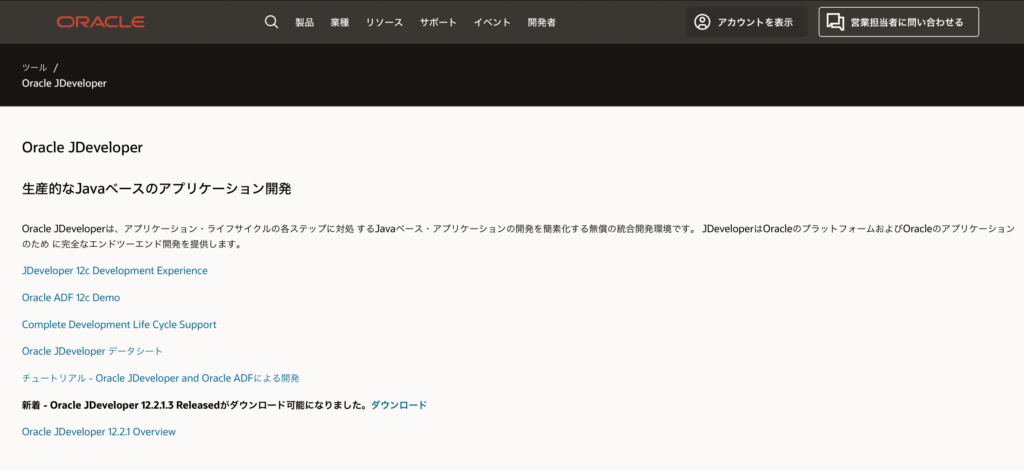Viewport: 1024px width, 471px height.
Task: Open Oracle JDeveloper 12.2.1 Overview link
Action: click(x=99, y=432)
